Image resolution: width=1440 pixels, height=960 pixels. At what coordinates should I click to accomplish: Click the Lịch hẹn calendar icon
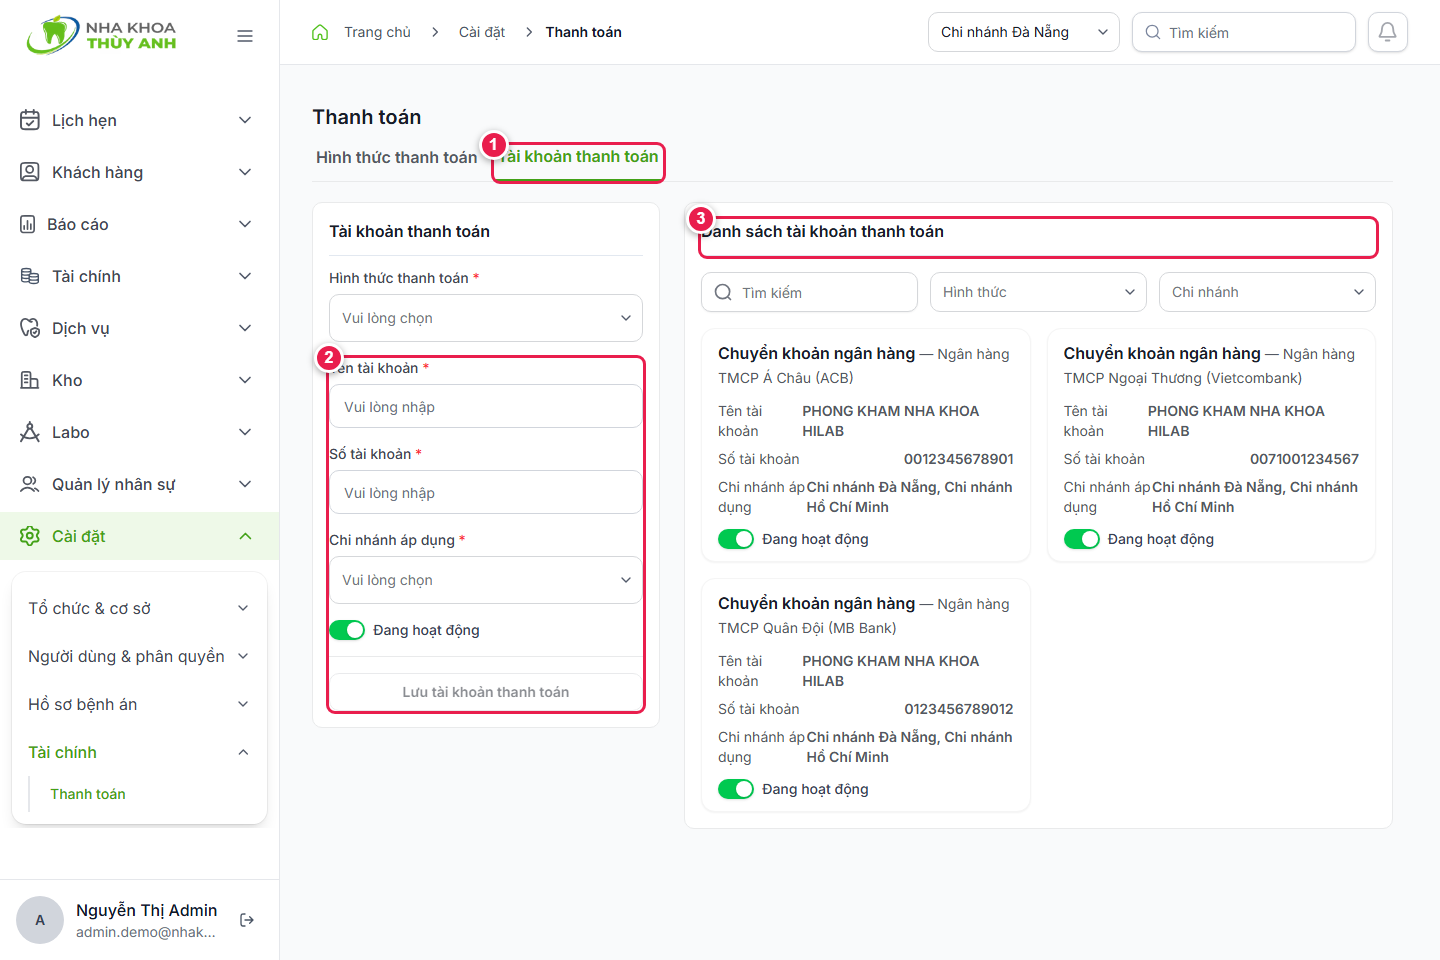[30, 120]
